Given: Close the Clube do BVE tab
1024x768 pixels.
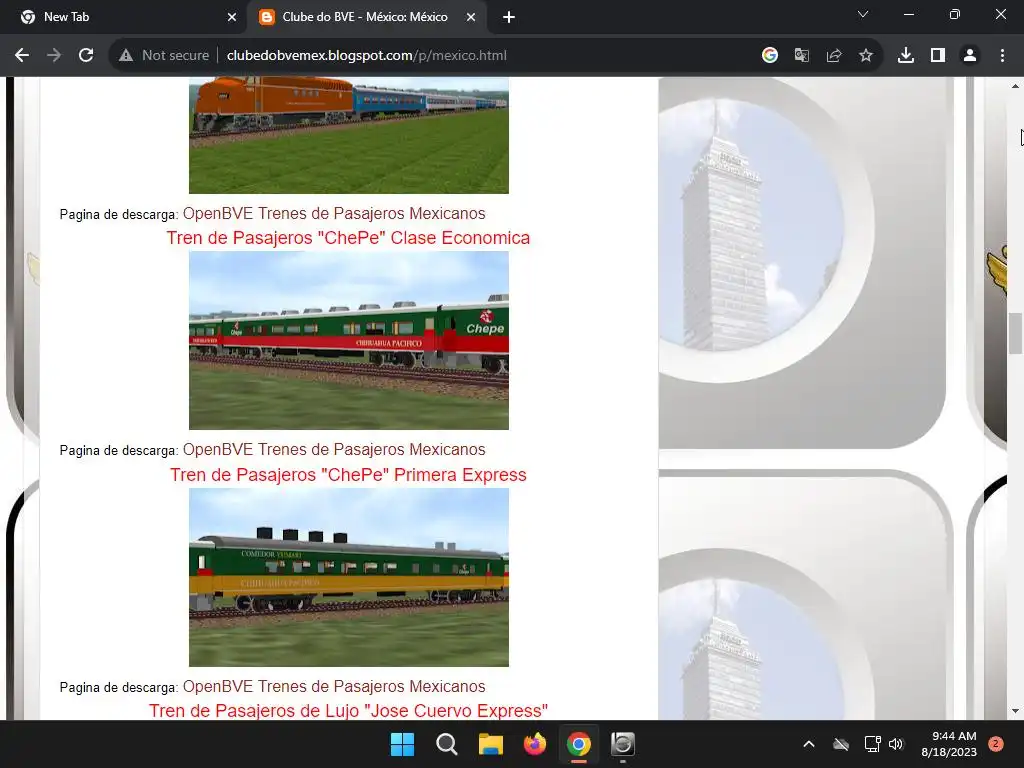Looking at the screenshot, I should pyautogui.click(x=471, y=18).
